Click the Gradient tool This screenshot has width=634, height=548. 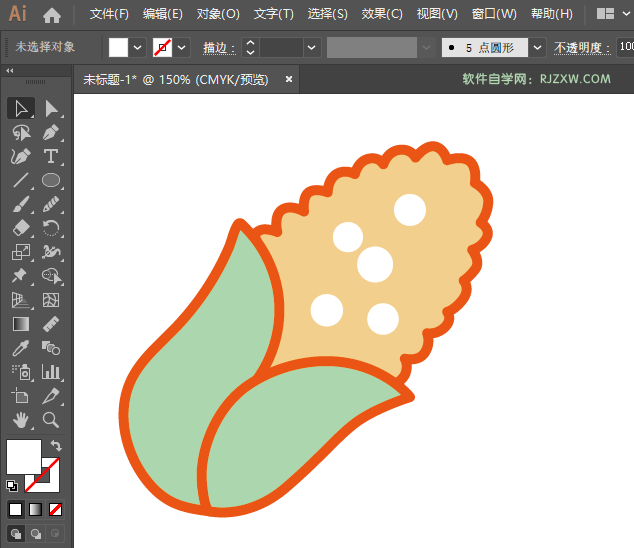20,324
